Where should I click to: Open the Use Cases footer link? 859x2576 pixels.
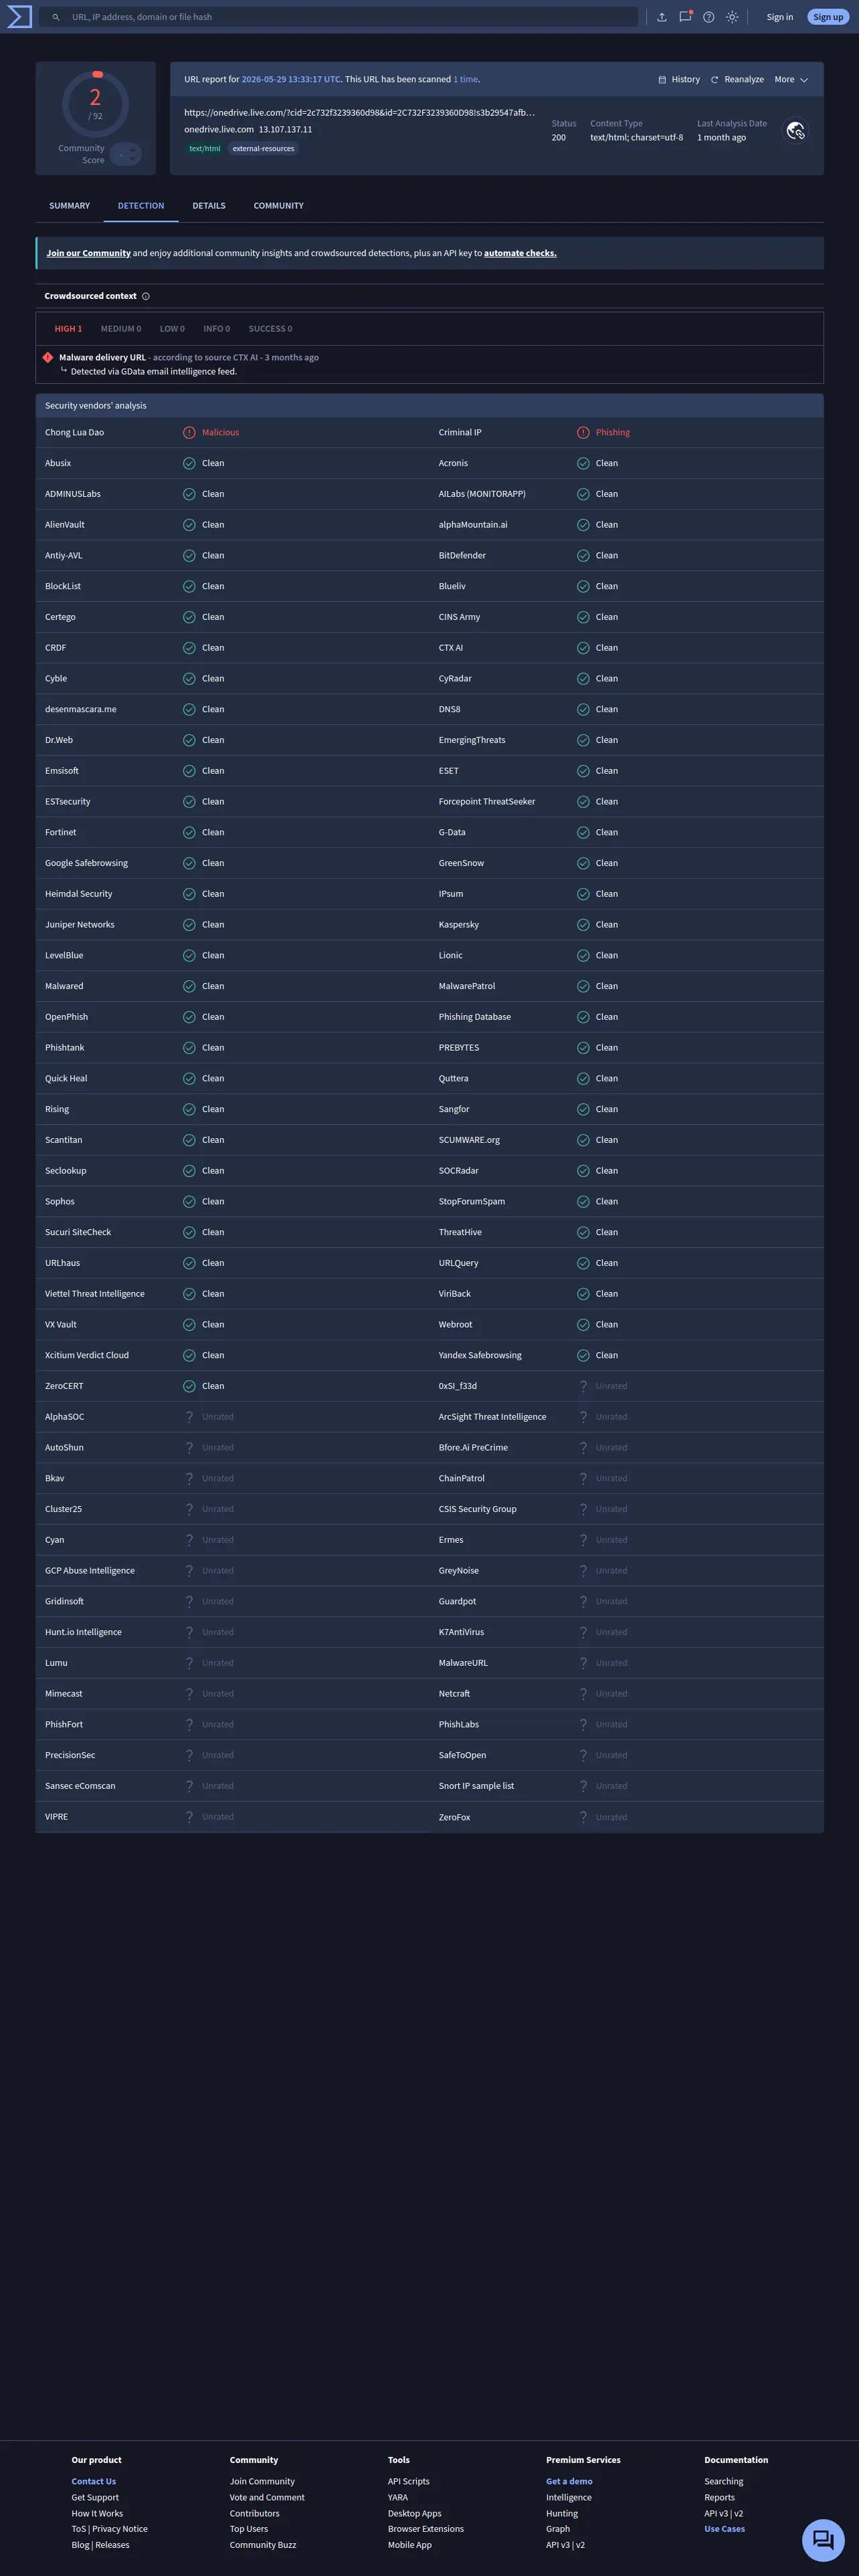point(725,2529)
